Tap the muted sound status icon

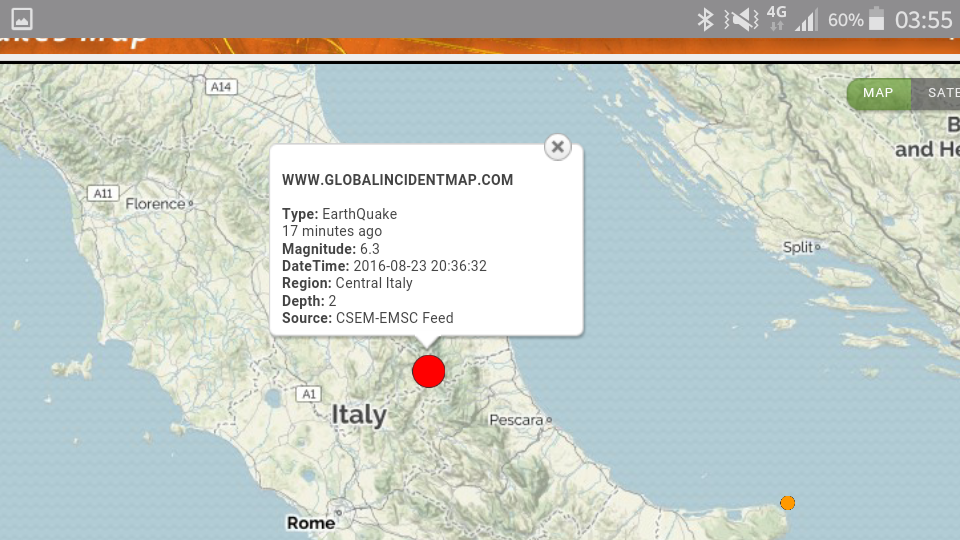741,19
